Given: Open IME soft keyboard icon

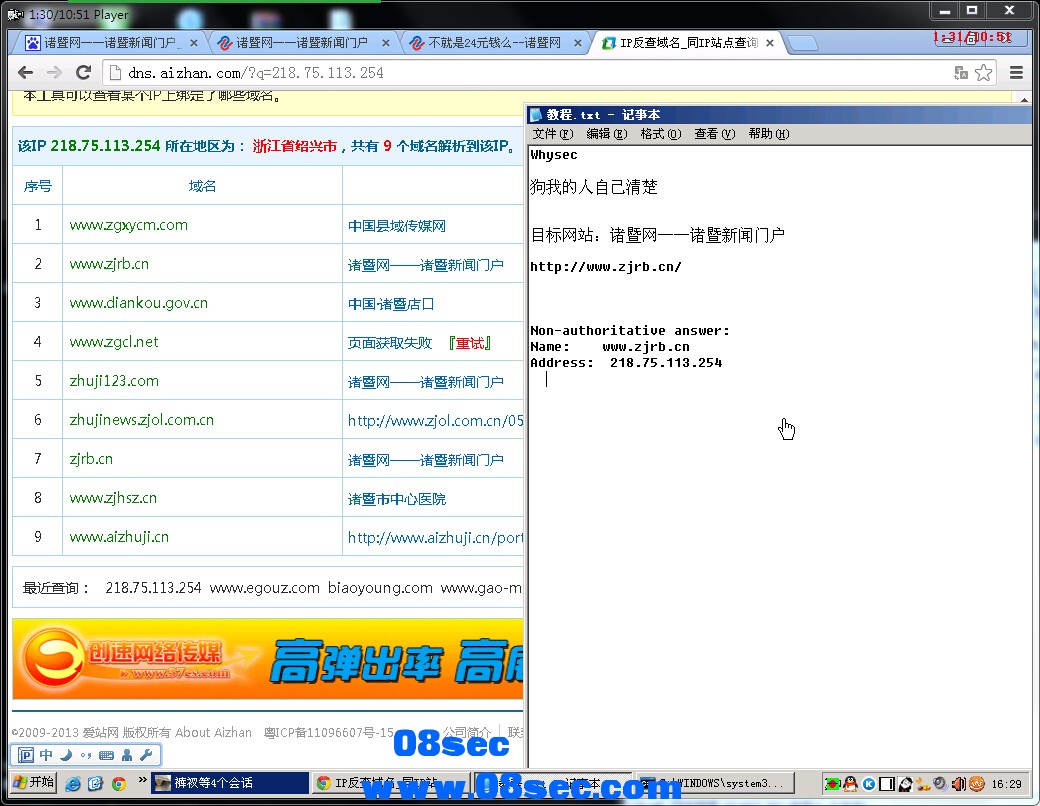Looking at the screenshot, I should pyautogui.click(x=106, y=755).
